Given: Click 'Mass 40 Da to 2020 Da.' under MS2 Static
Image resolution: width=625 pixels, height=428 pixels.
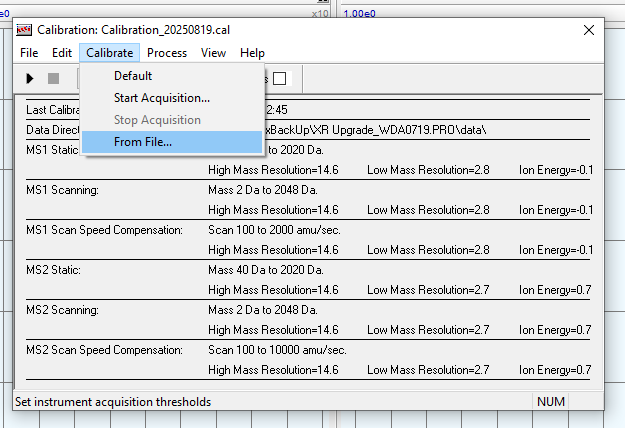Looking at the screenshot, I should [266, 270].
